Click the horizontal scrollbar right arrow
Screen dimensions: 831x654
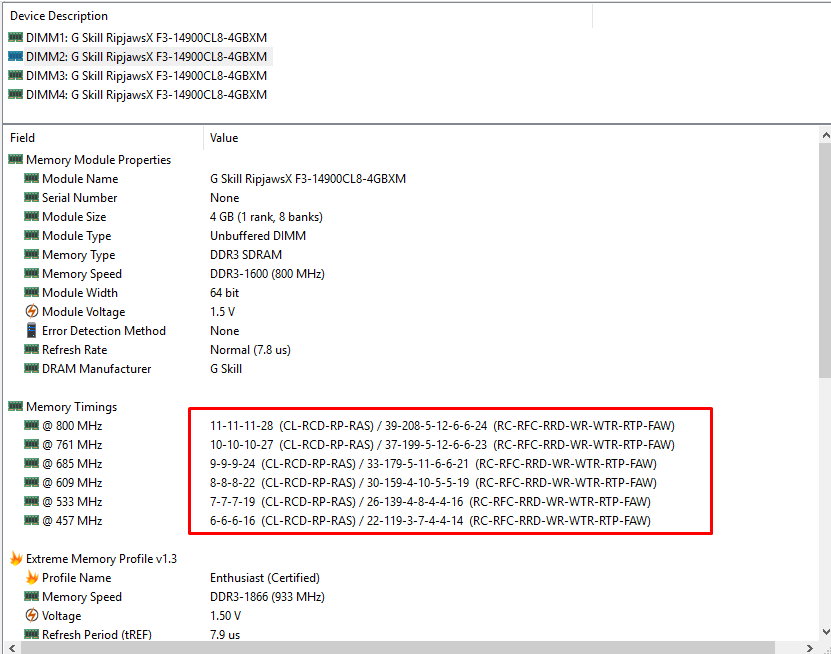809,648
